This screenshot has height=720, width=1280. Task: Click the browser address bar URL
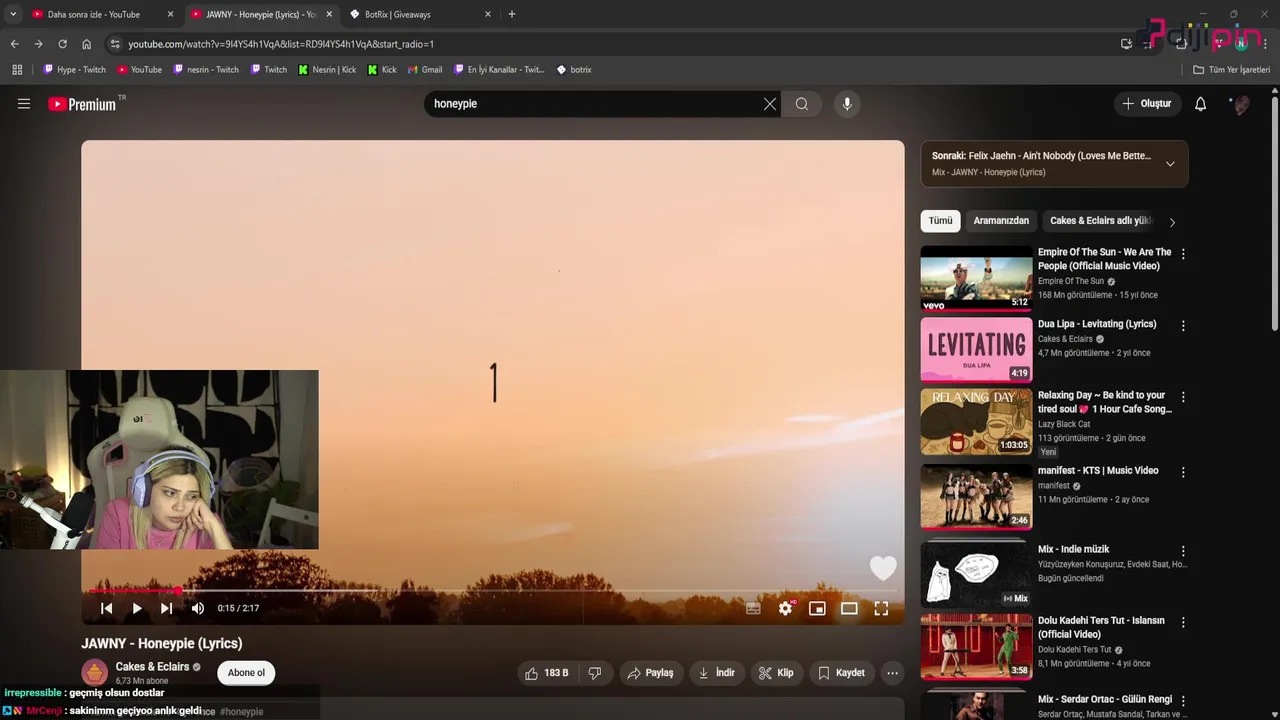[x=281, y=44]
